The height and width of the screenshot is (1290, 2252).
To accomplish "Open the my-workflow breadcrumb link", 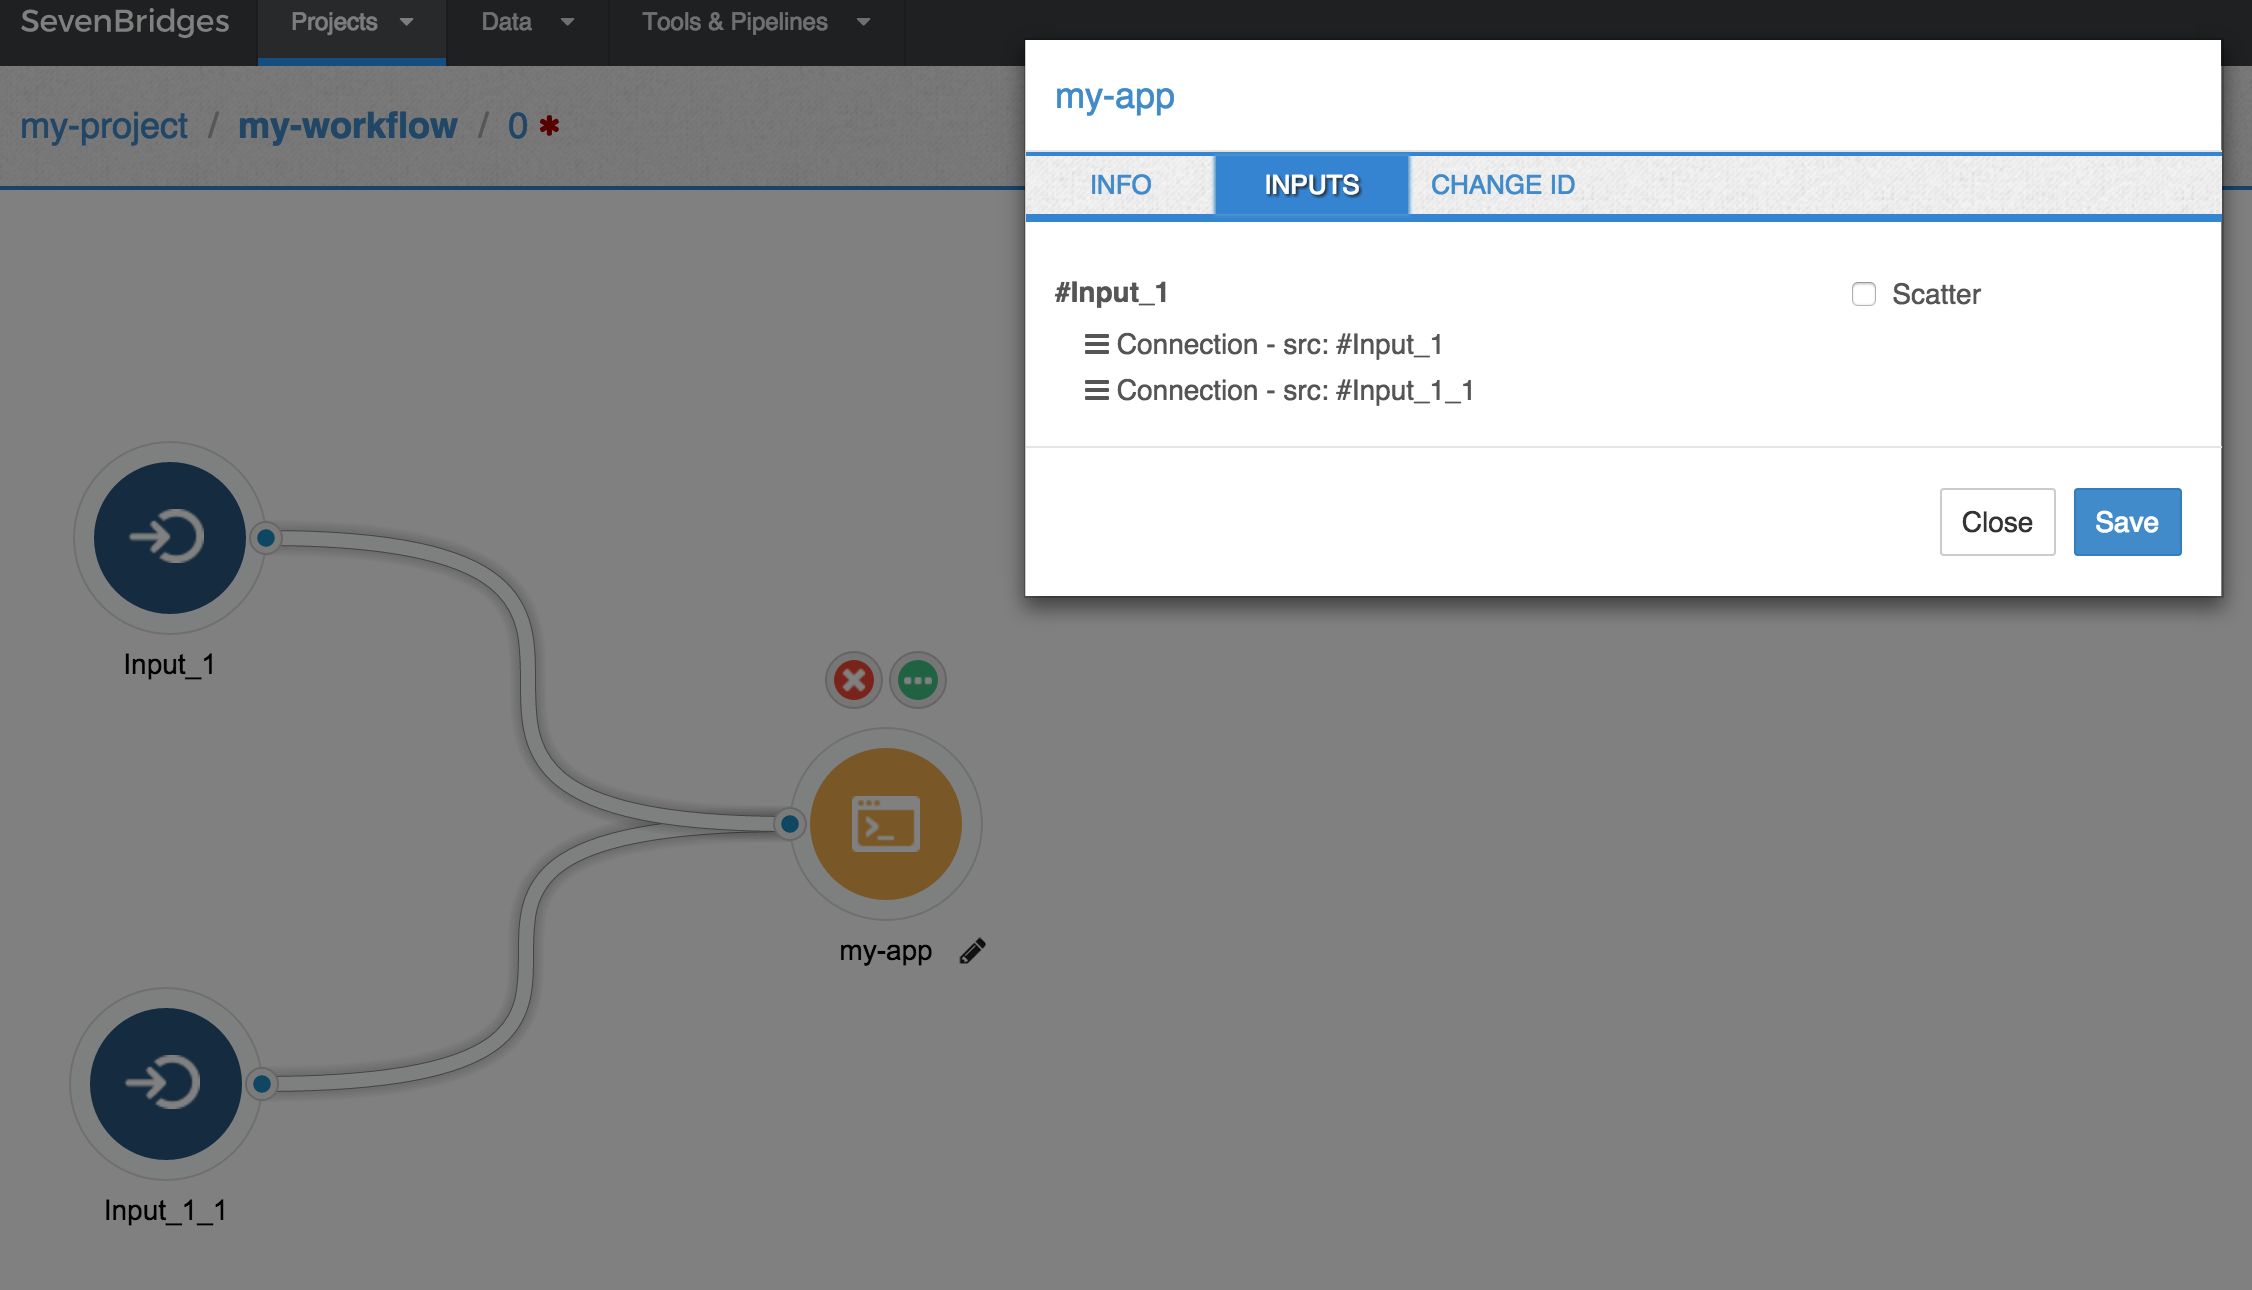I will tap(347, 126).
